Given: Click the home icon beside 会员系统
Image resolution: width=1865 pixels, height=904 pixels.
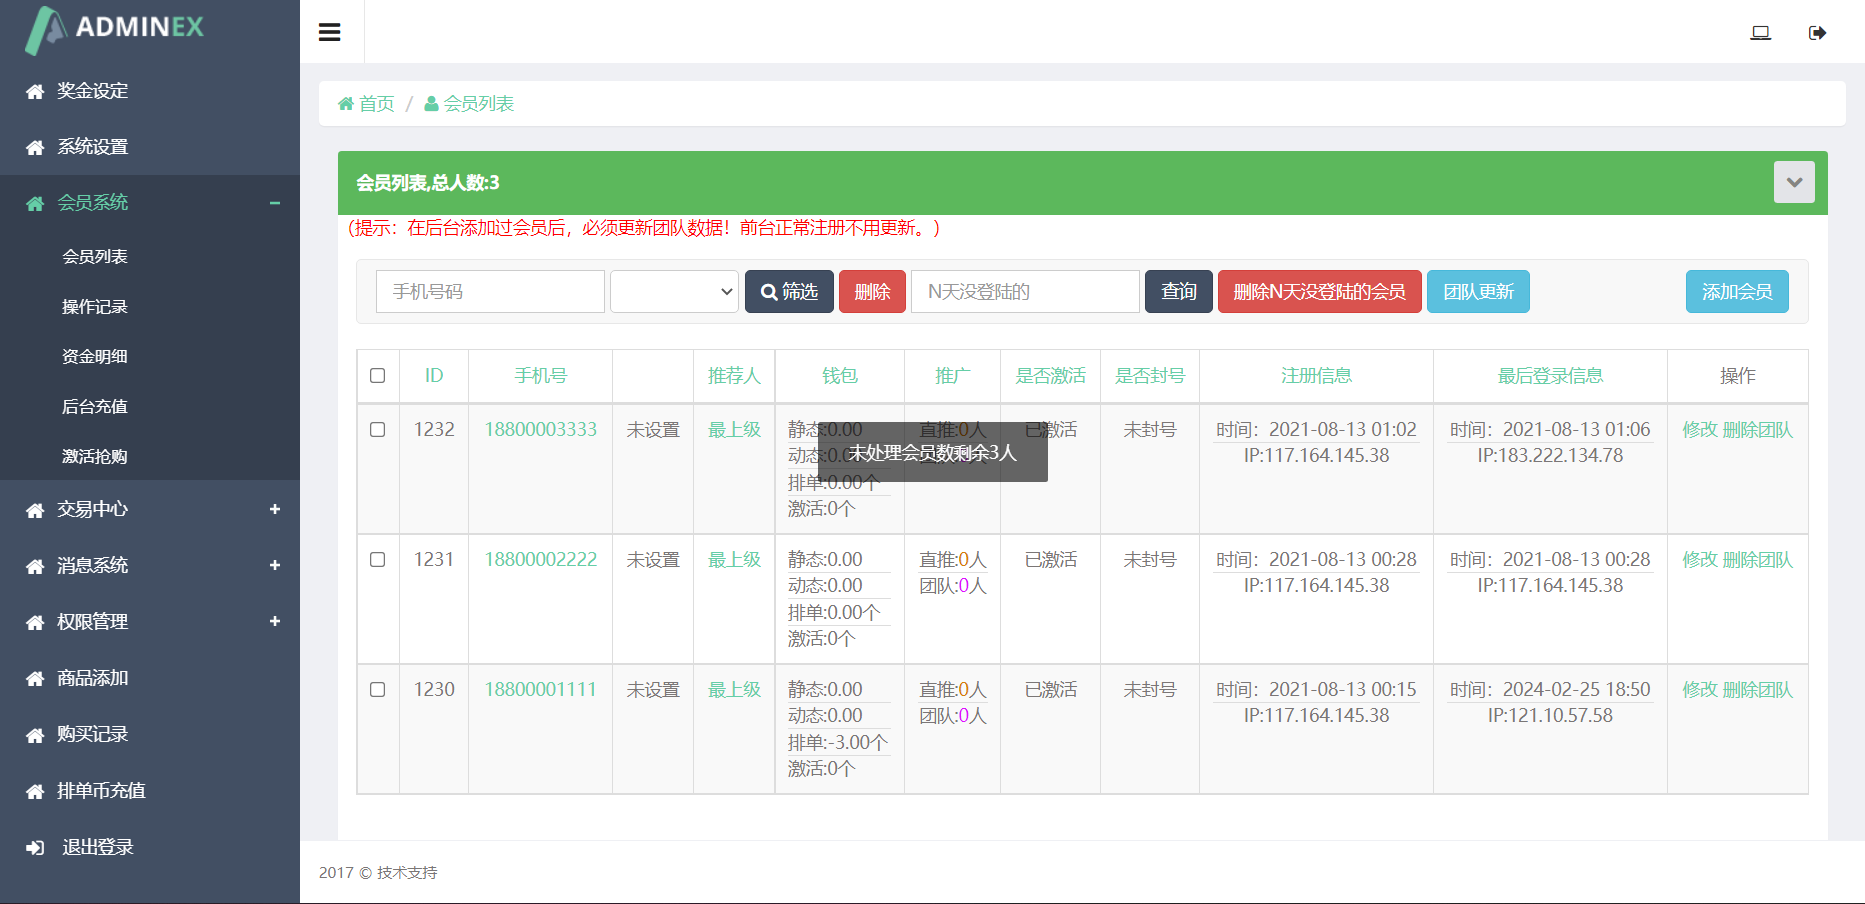Looking at the screenshot, I should (35, 204).
